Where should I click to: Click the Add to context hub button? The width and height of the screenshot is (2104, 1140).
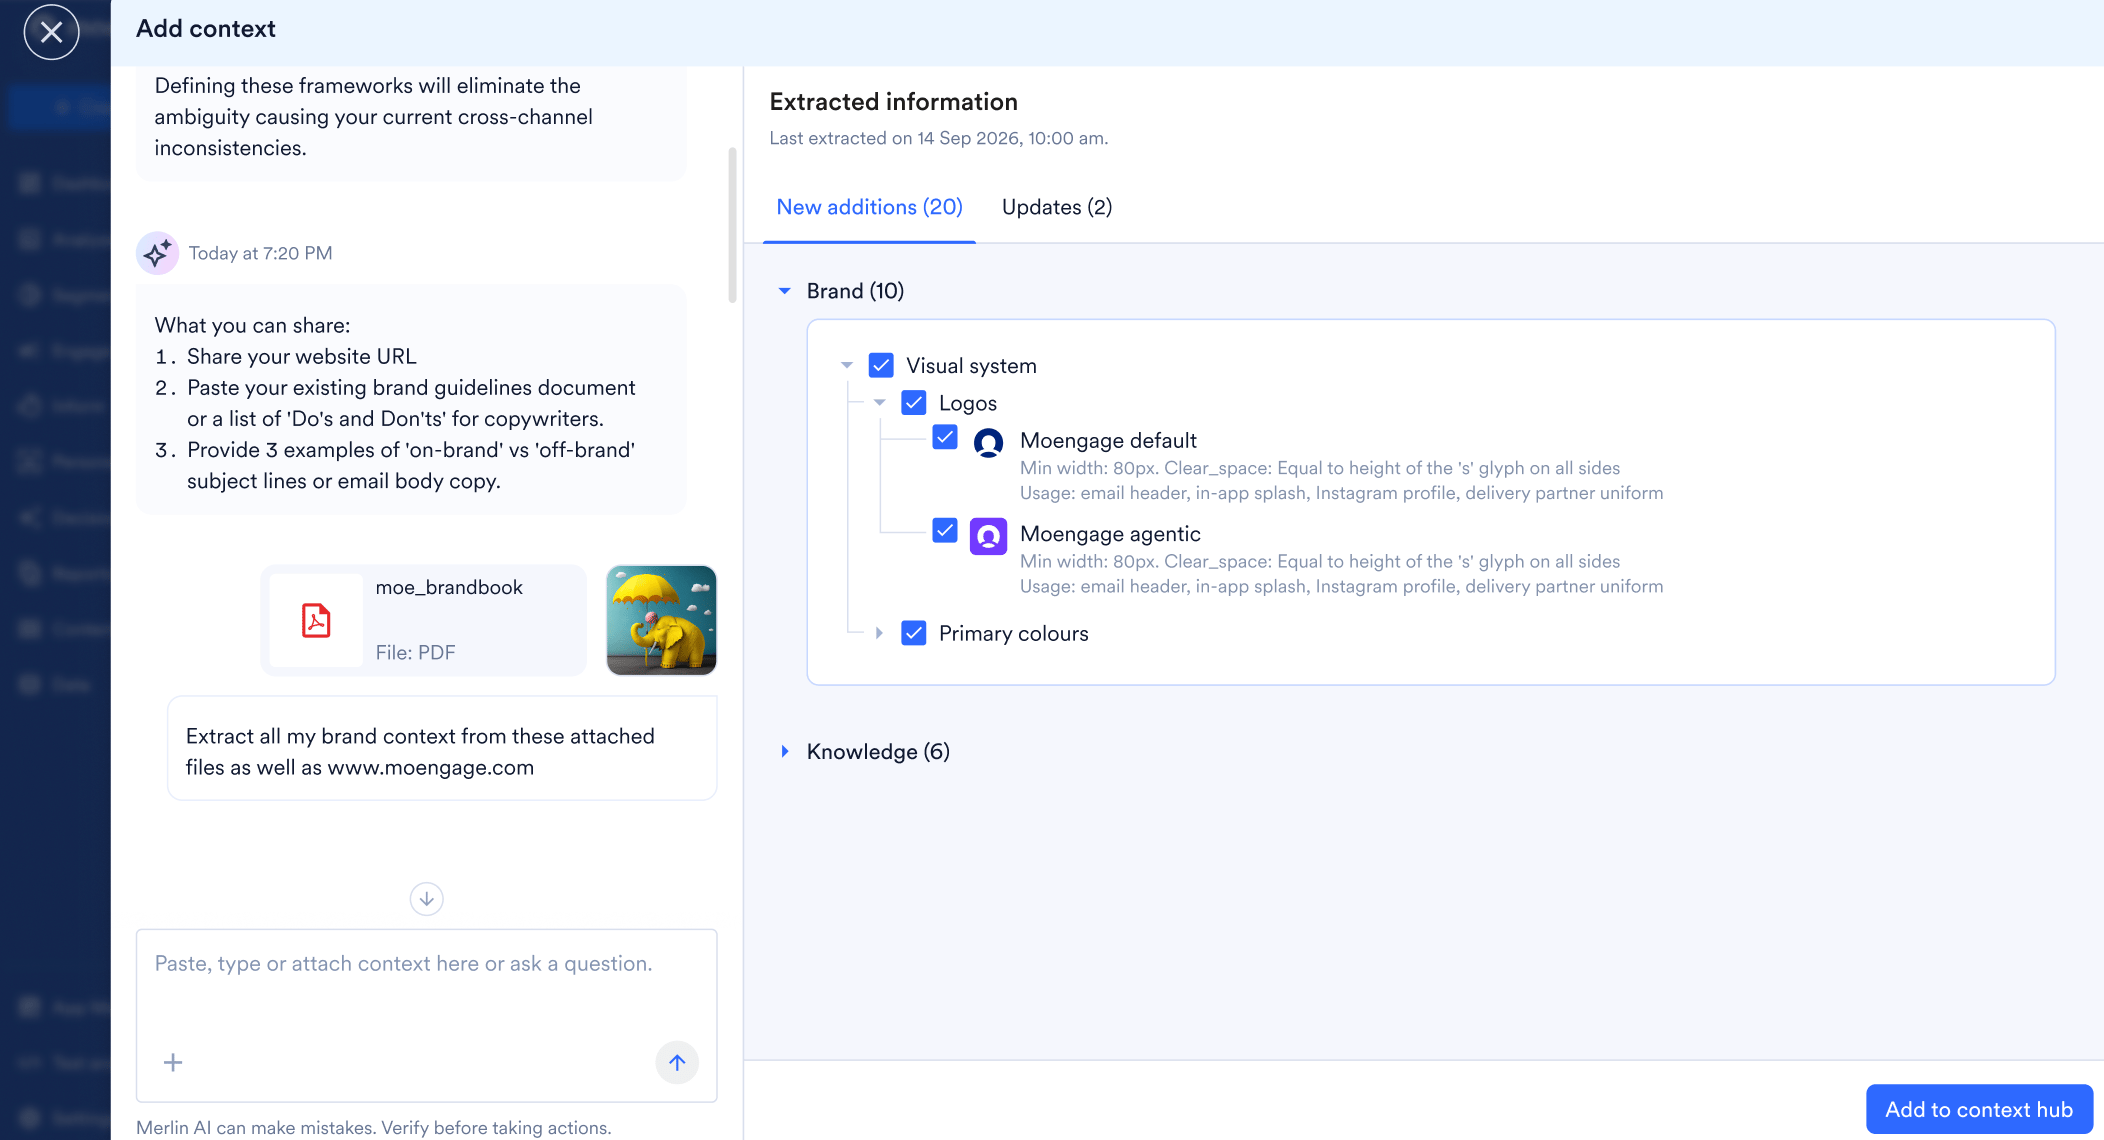tap(1979, 1109)
